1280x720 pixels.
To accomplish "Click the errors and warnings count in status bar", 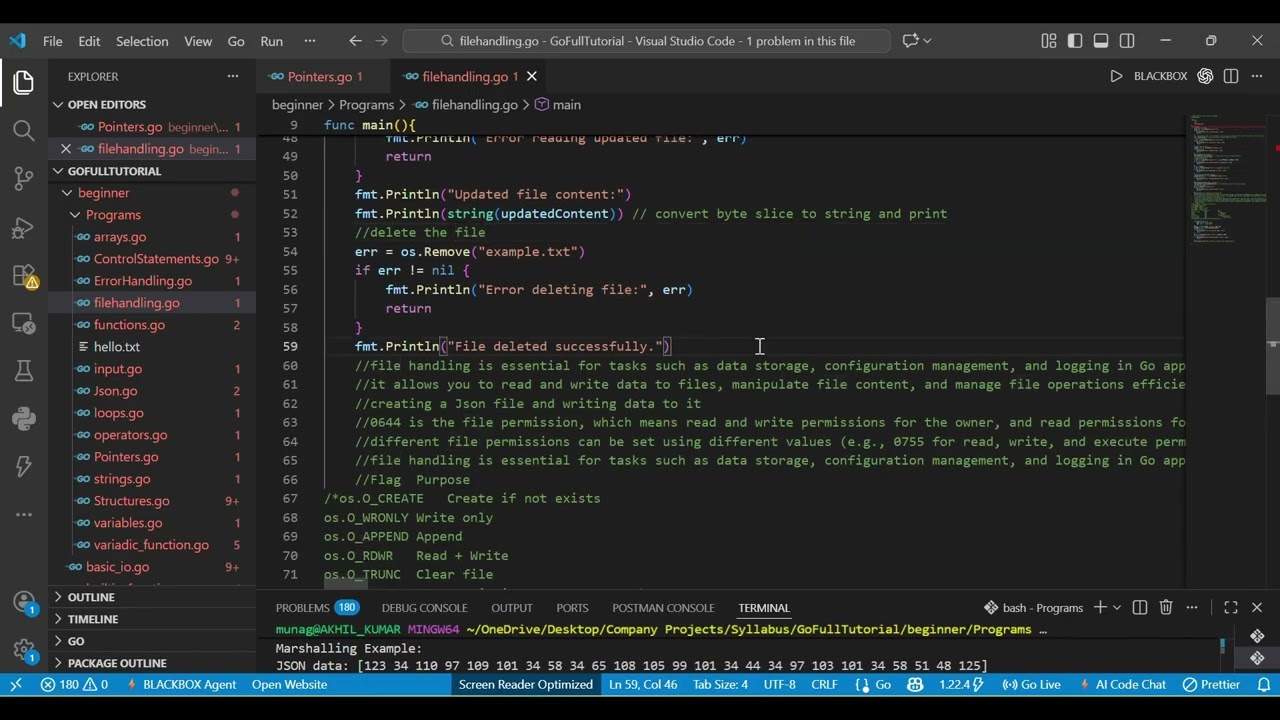I will 74,685.
